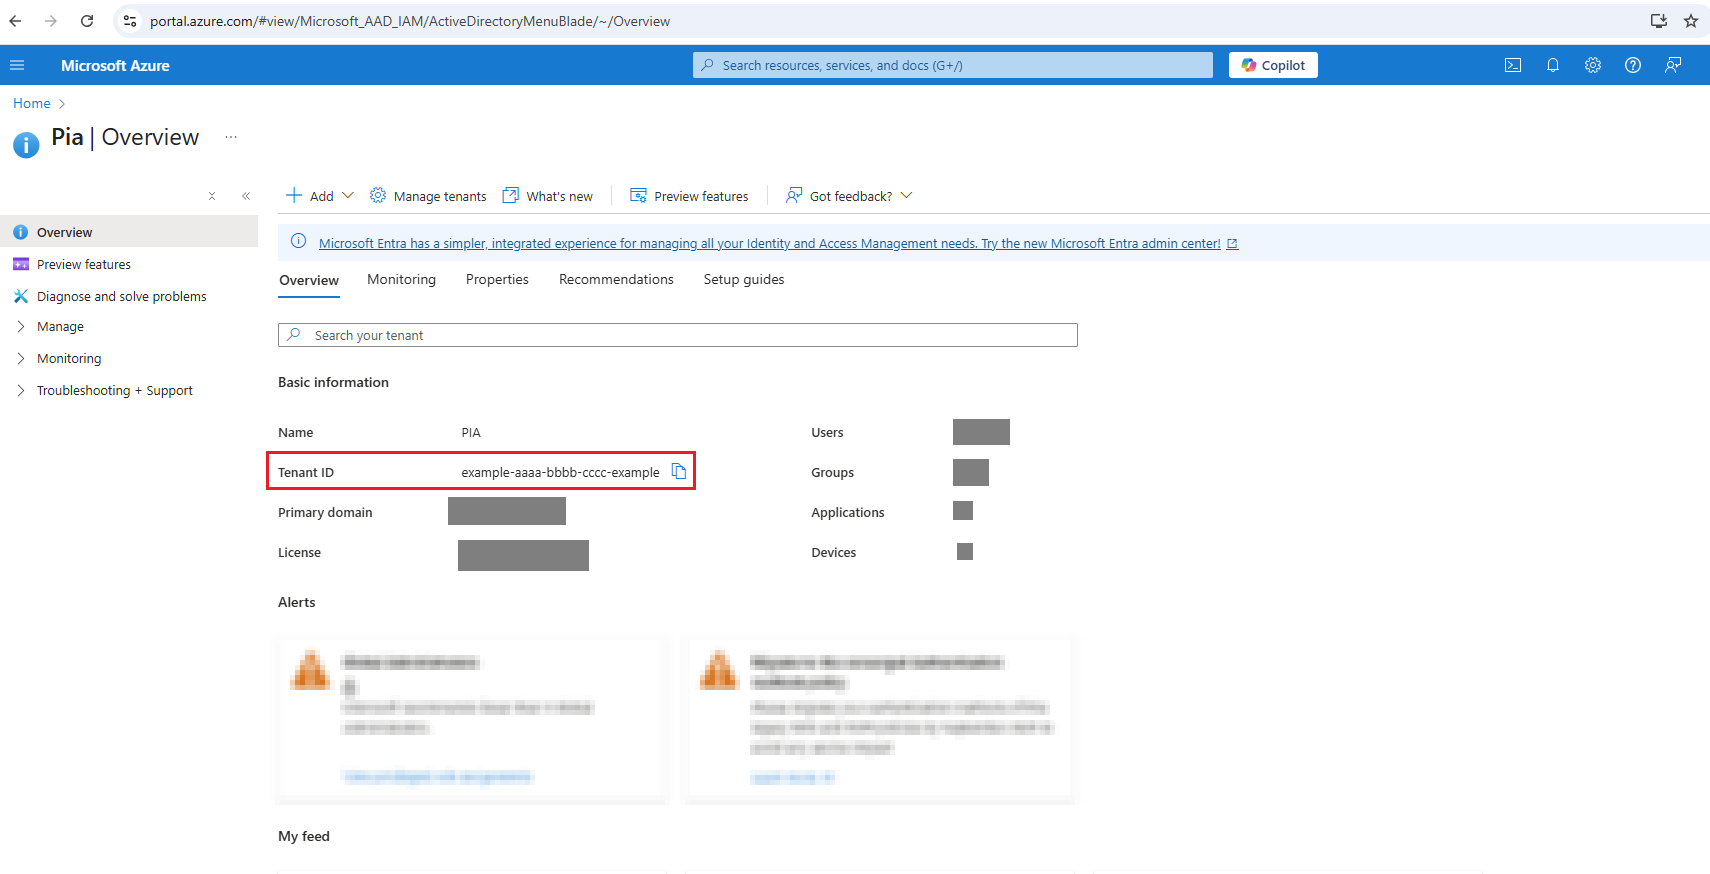Image resolution: width=1710 pixels, height=874 pixels.
Task: Open more options ellipsis beside Pia Overview
Action: pyautogui.click(x=231, y=137)
